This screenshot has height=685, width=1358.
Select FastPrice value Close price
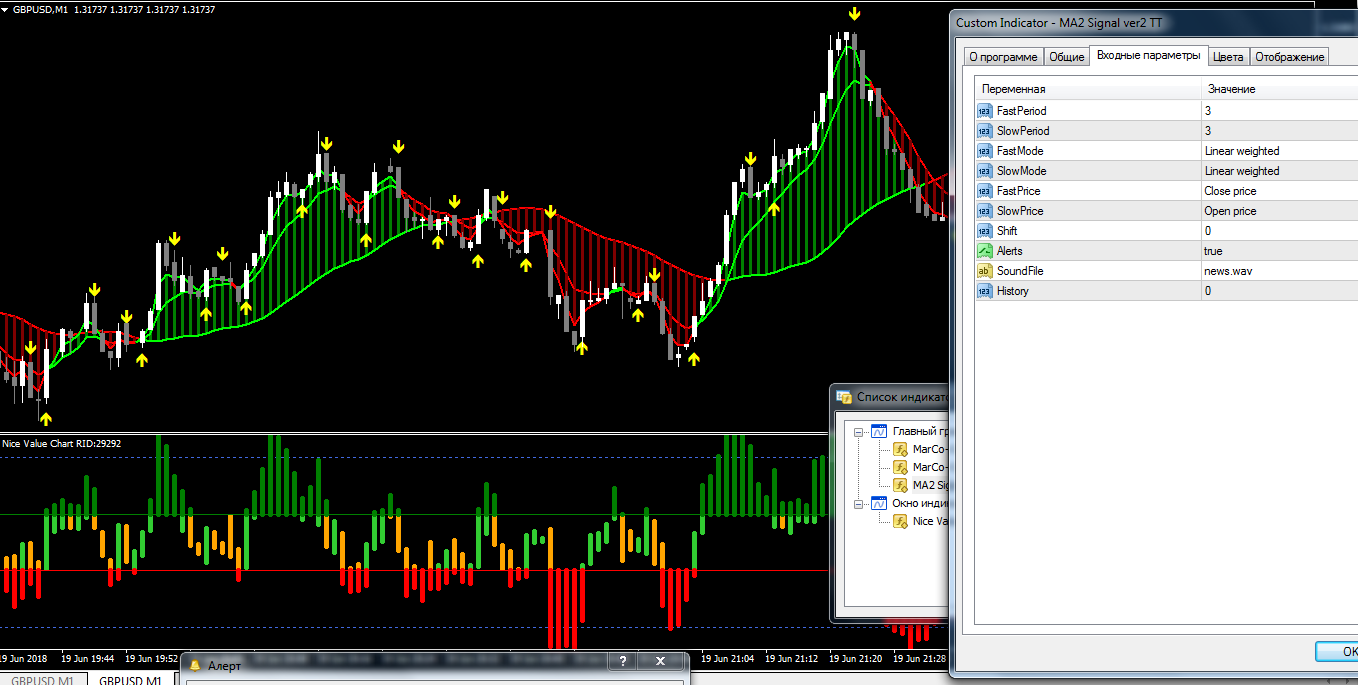pos(1231,191)
